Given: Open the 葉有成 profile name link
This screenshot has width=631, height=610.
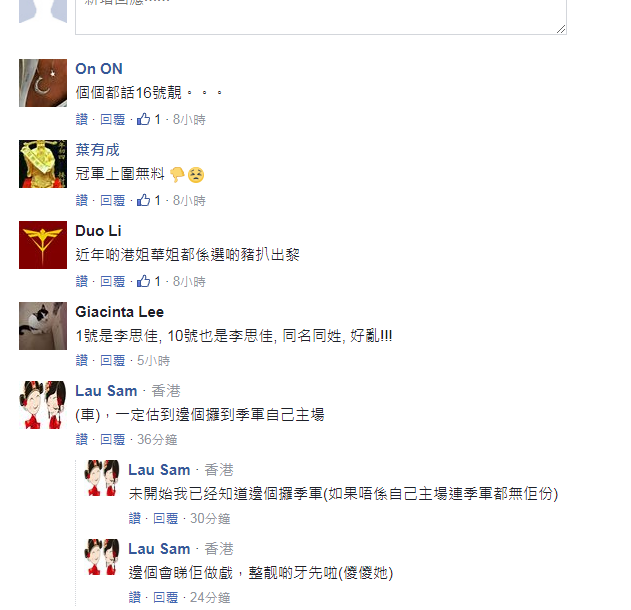Looking at the screenshot, I should point(97,150).
